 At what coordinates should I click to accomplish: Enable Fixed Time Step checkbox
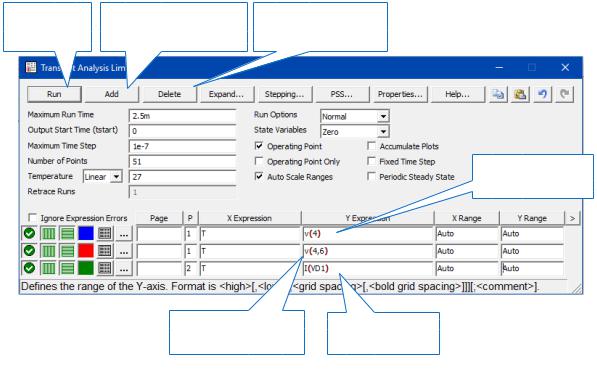pos(371,161)
